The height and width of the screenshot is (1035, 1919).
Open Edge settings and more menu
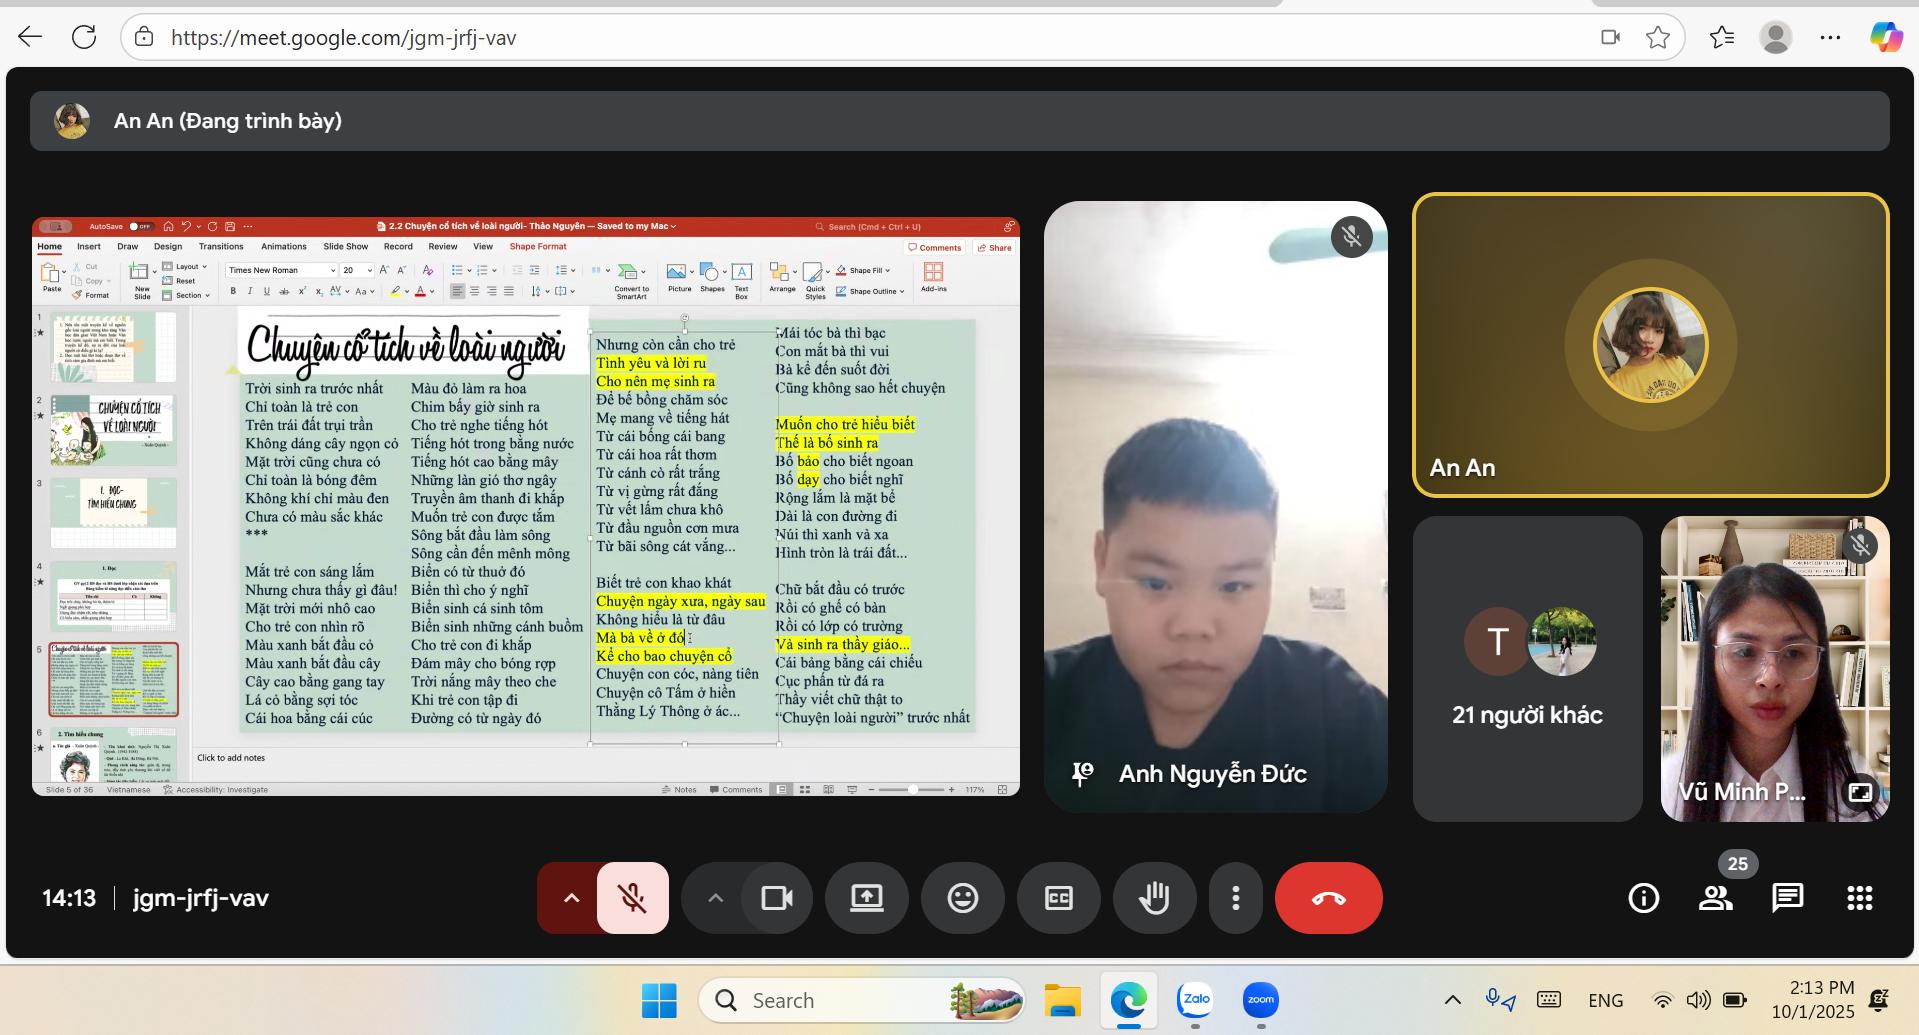tap(1830, 38)
